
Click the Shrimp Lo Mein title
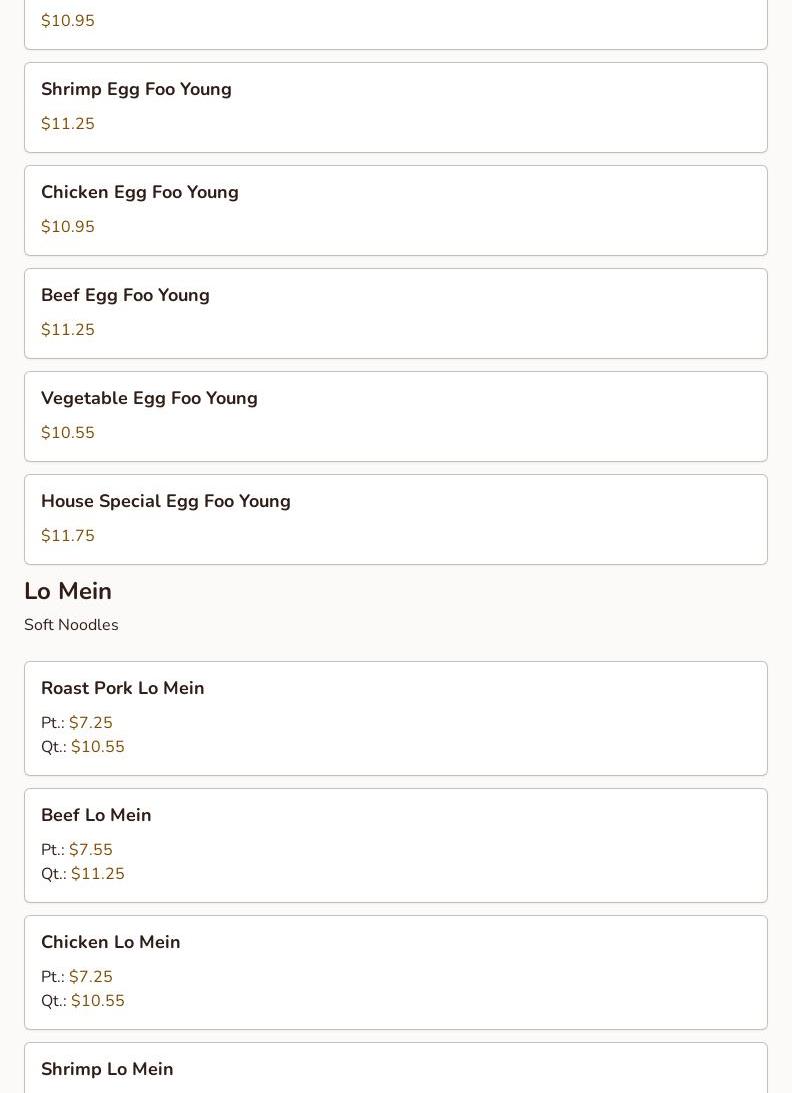tap(107, 1070)
